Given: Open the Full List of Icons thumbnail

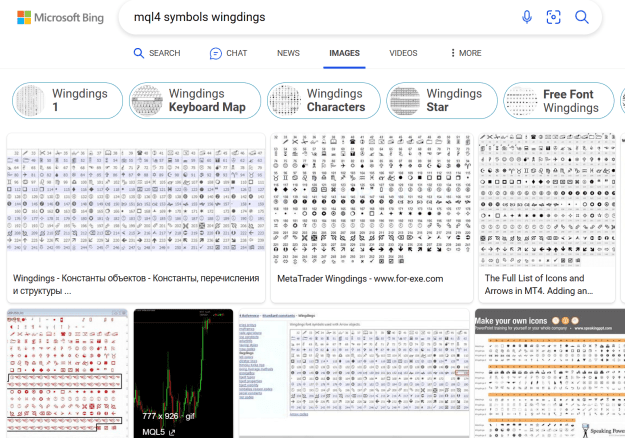Looking at the screenshot, I should pyautogui.click(x=547, y=200).
